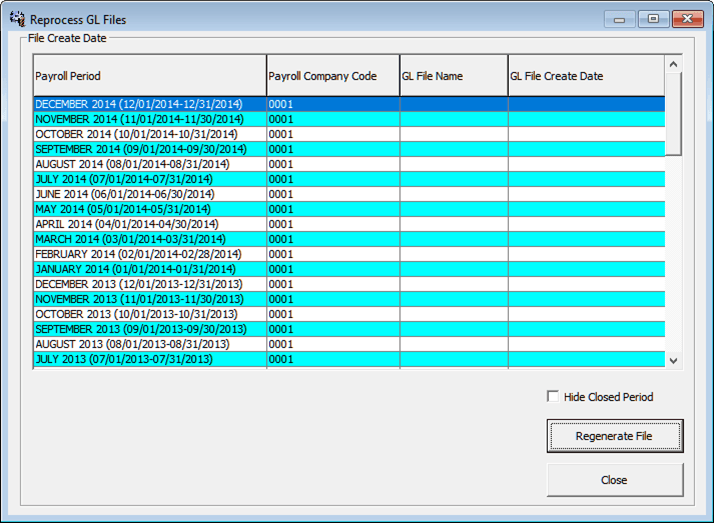This screenshot has width=714, height=523.
Task: Minimize the Reprocess GL Files window
Action: (x=619, y=19)
